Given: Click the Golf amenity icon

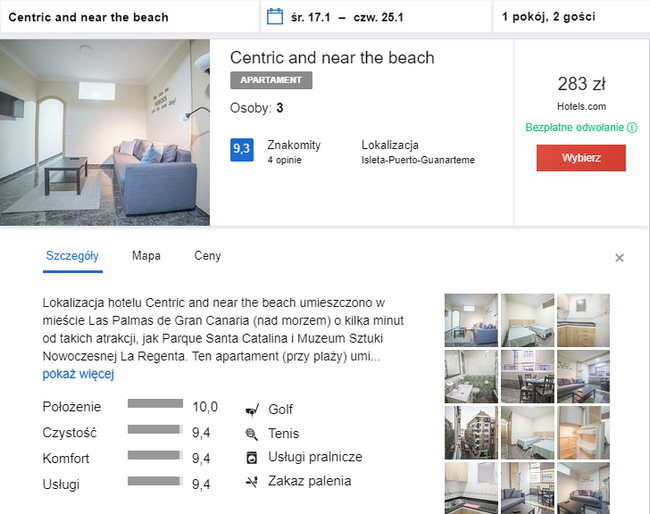Looking at the screenshot, I should pyautogui.click(x=251, y=410).
